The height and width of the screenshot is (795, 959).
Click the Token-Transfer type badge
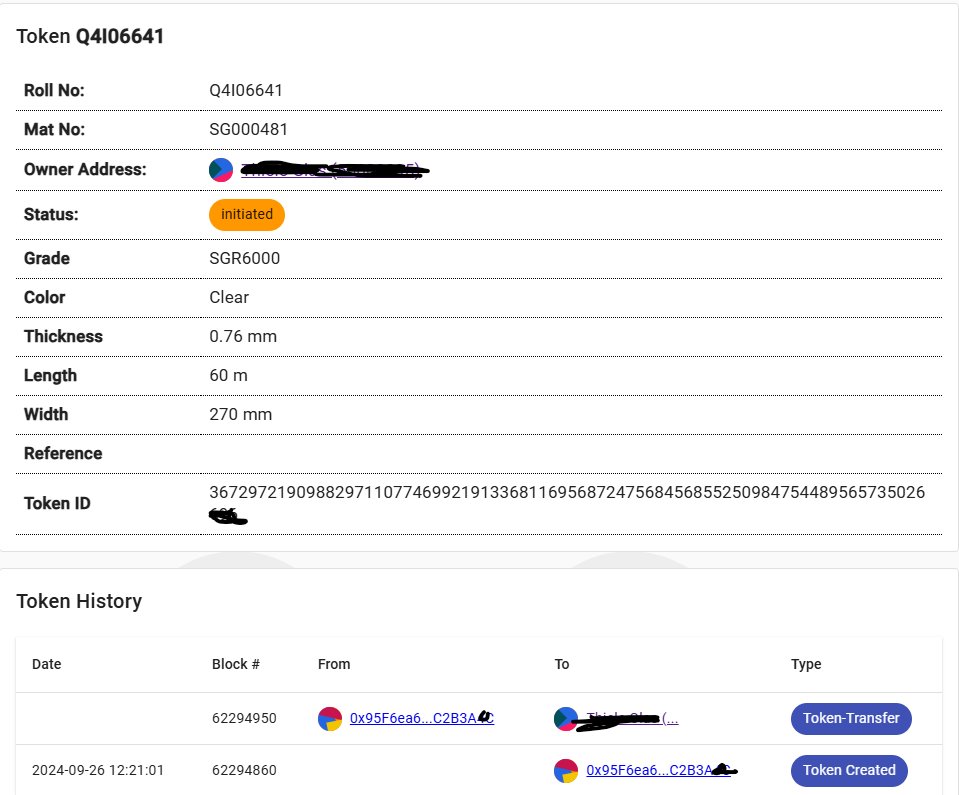(851, 719)
